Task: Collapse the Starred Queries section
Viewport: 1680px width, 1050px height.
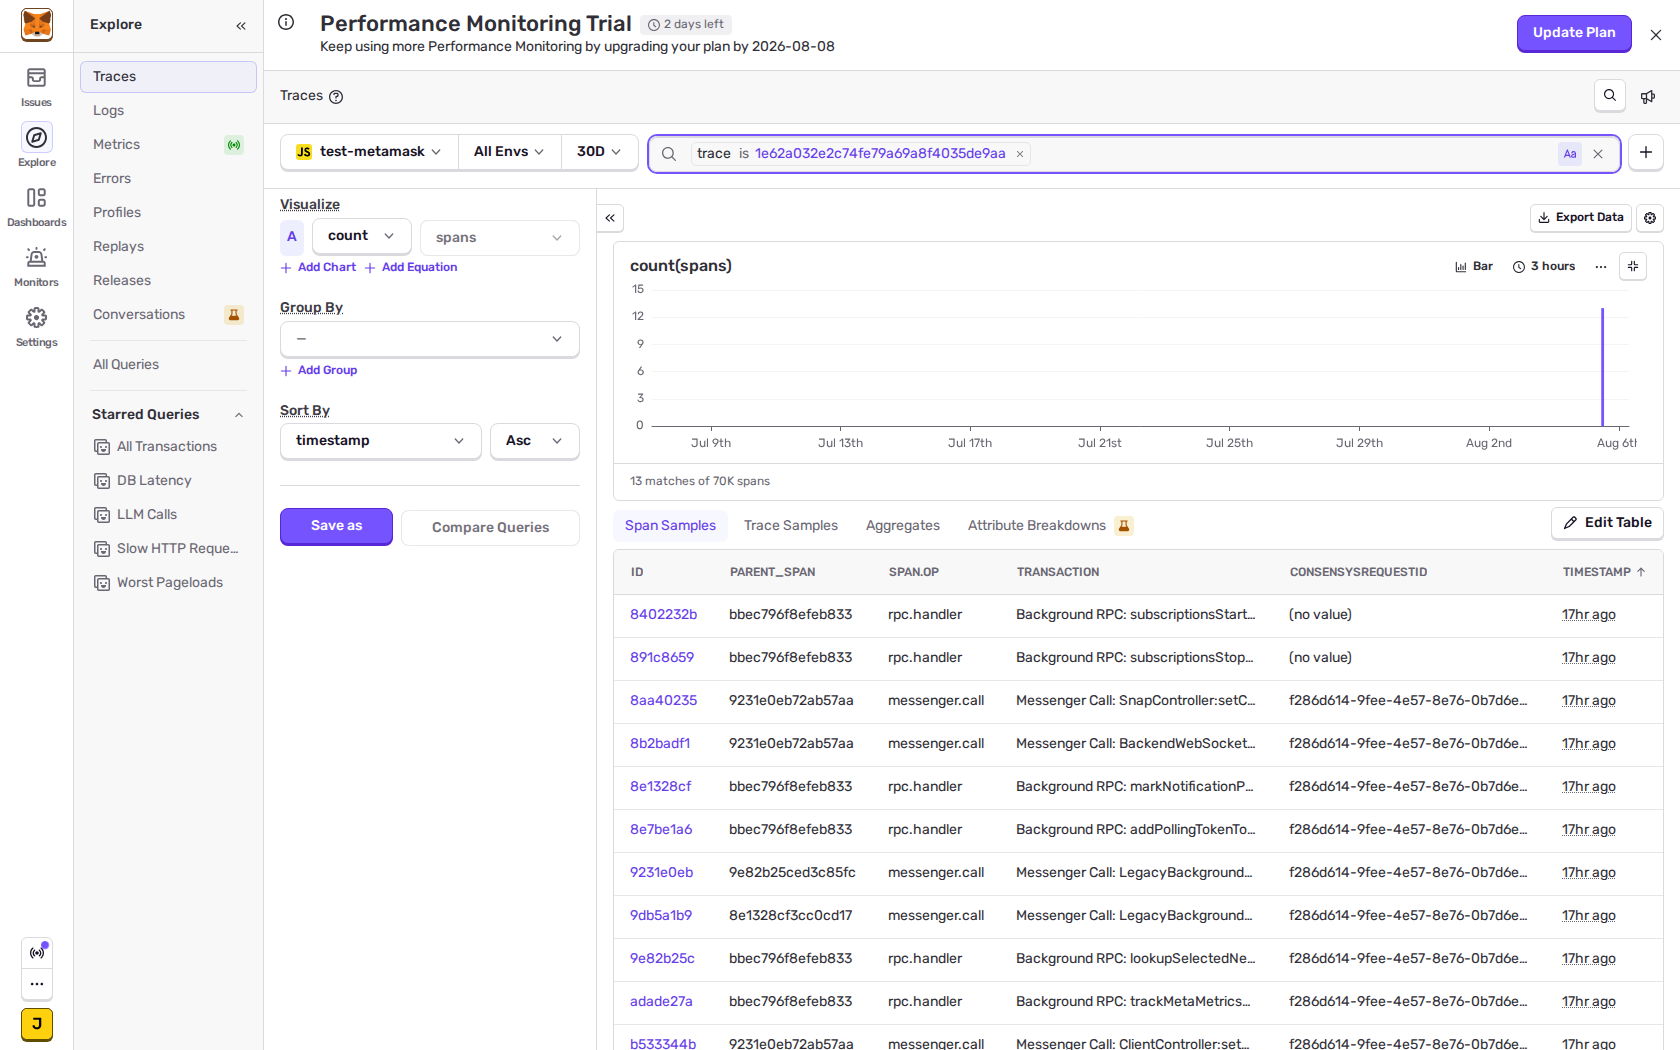Action: (239, 415)
